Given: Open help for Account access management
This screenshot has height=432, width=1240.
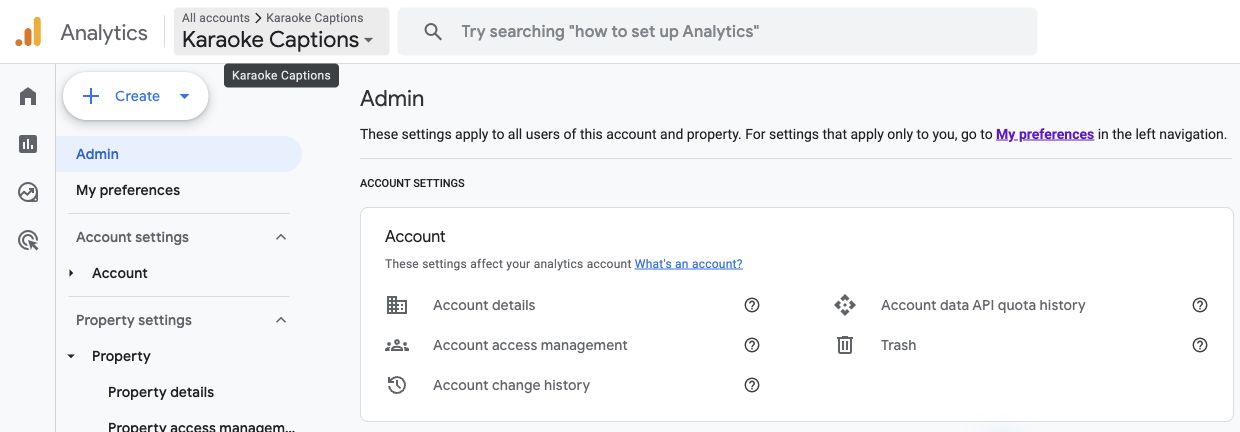Looking at the screenshot, I should pyautogui.click(x=752, y=345).
